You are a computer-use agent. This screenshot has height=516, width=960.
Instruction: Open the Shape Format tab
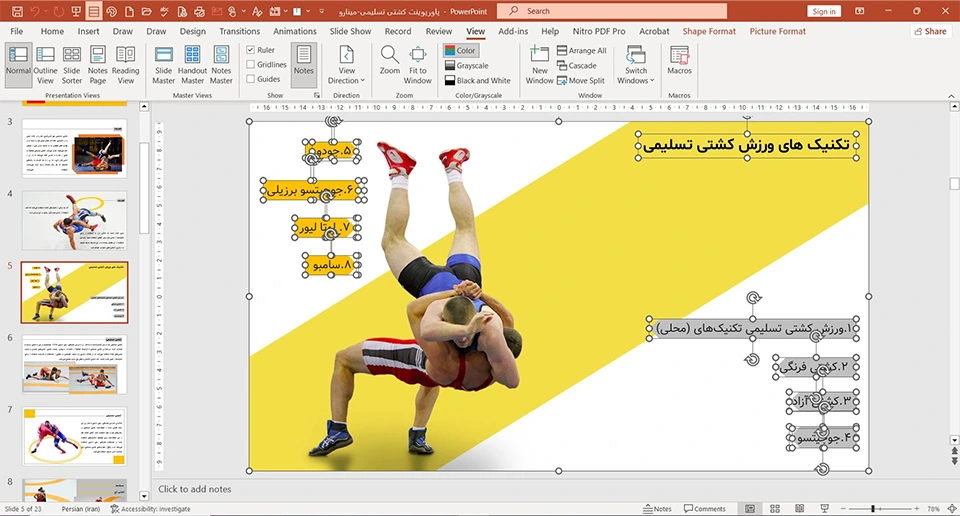(x=709, y=31)
